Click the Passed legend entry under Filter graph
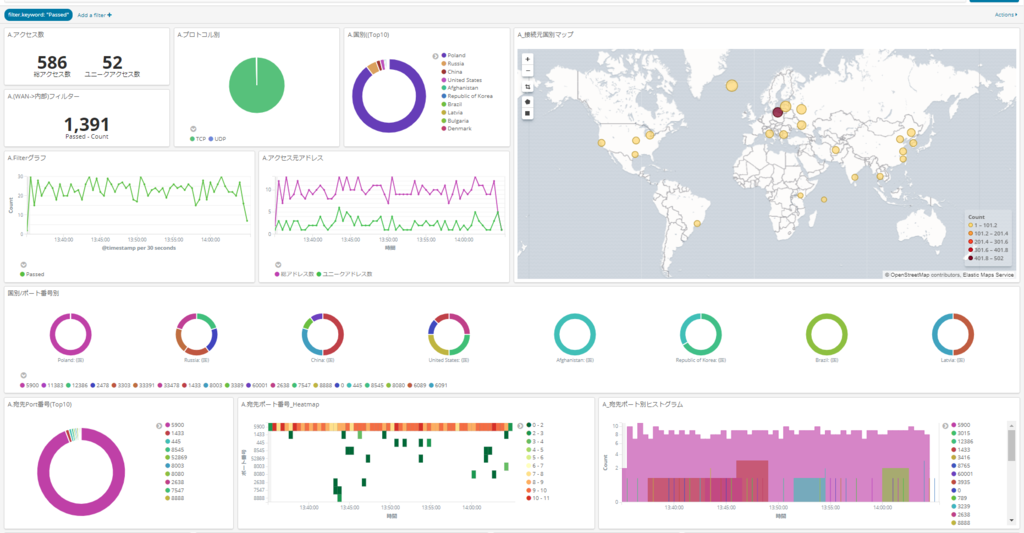1024x533 pixels. coord(32,274)
